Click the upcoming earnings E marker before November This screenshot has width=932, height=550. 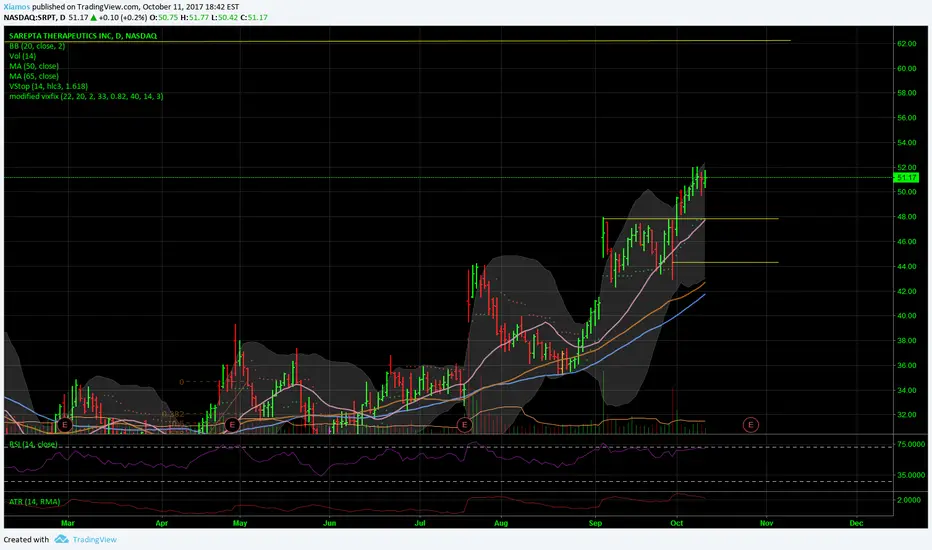[751, 425]
